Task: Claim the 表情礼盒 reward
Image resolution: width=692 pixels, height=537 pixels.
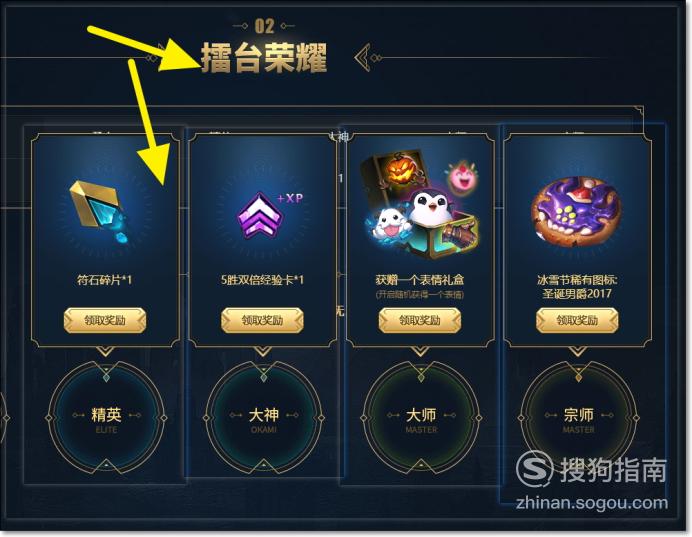Action: 420,320
